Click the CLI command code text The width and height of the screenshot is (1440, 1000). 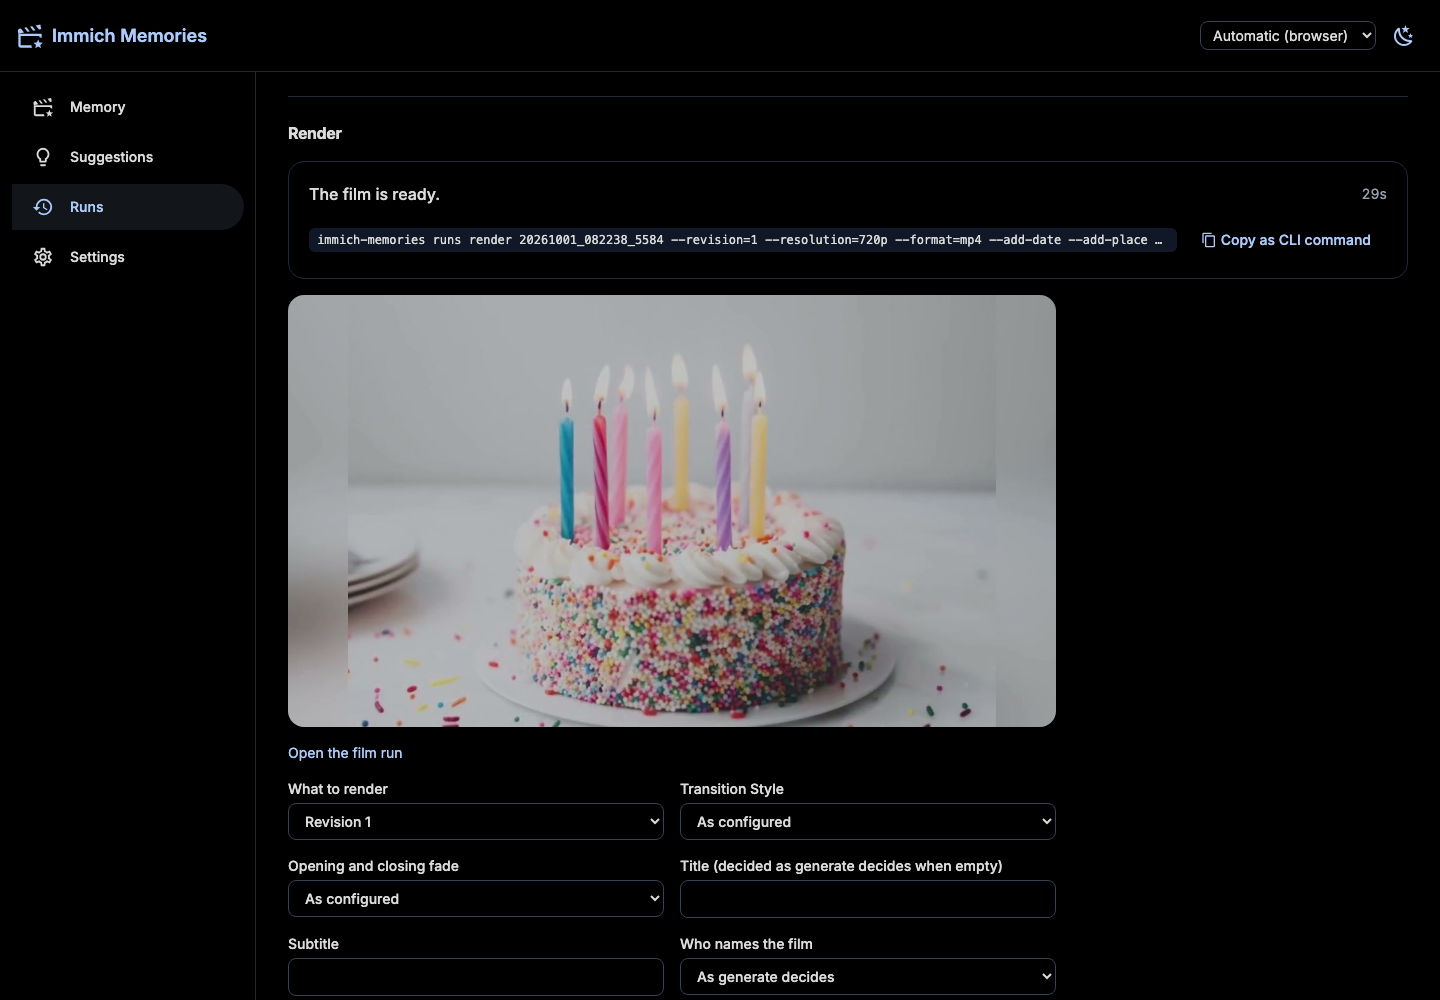742,240
